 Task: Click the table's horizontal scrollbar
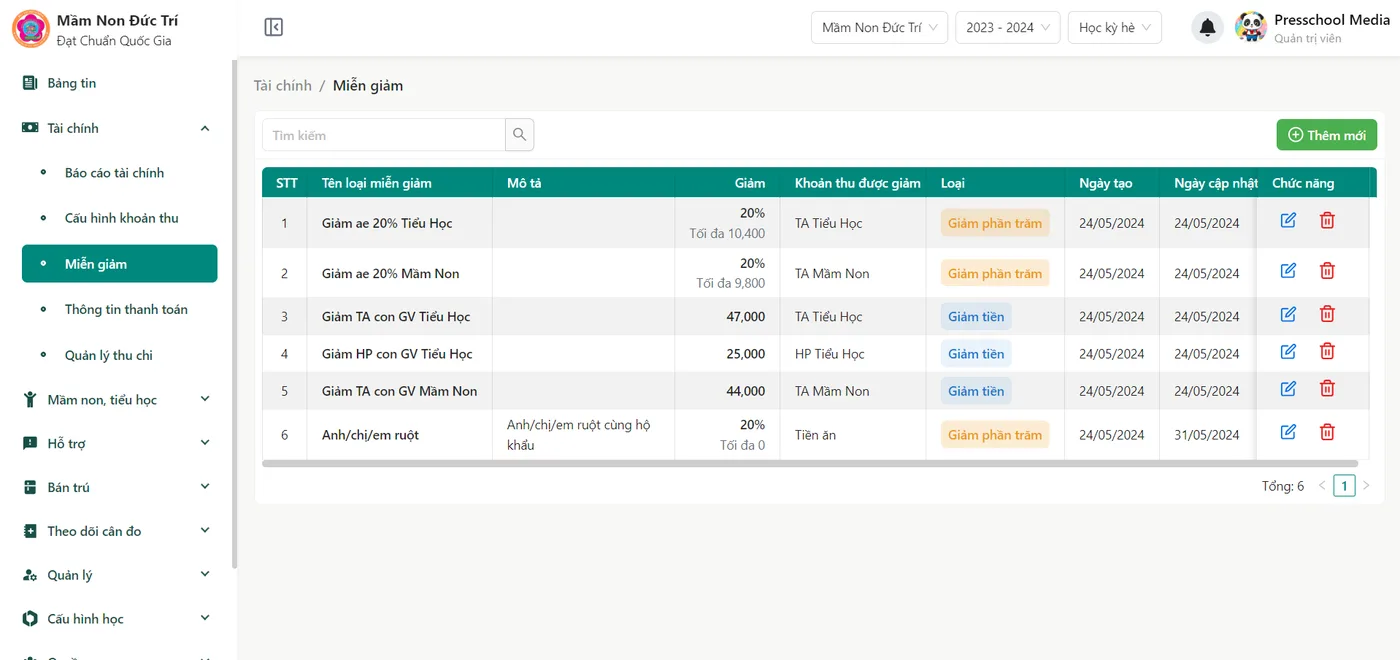(x=810, y=463)
